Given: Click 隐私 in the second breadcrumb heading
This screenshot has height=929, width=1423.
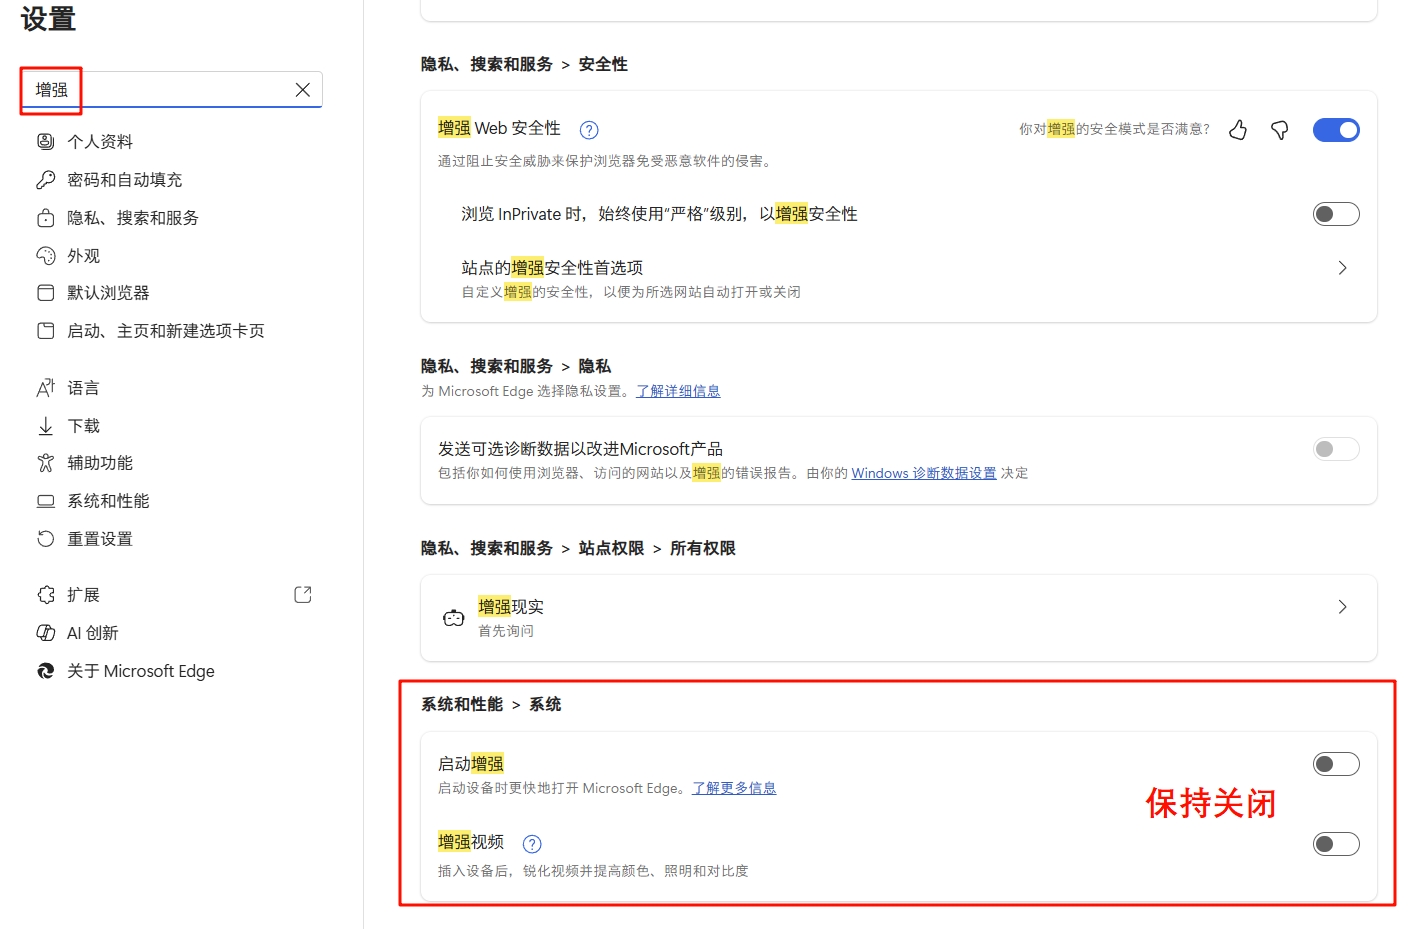Looking at the screenshot, I should [x=595, y=366].
